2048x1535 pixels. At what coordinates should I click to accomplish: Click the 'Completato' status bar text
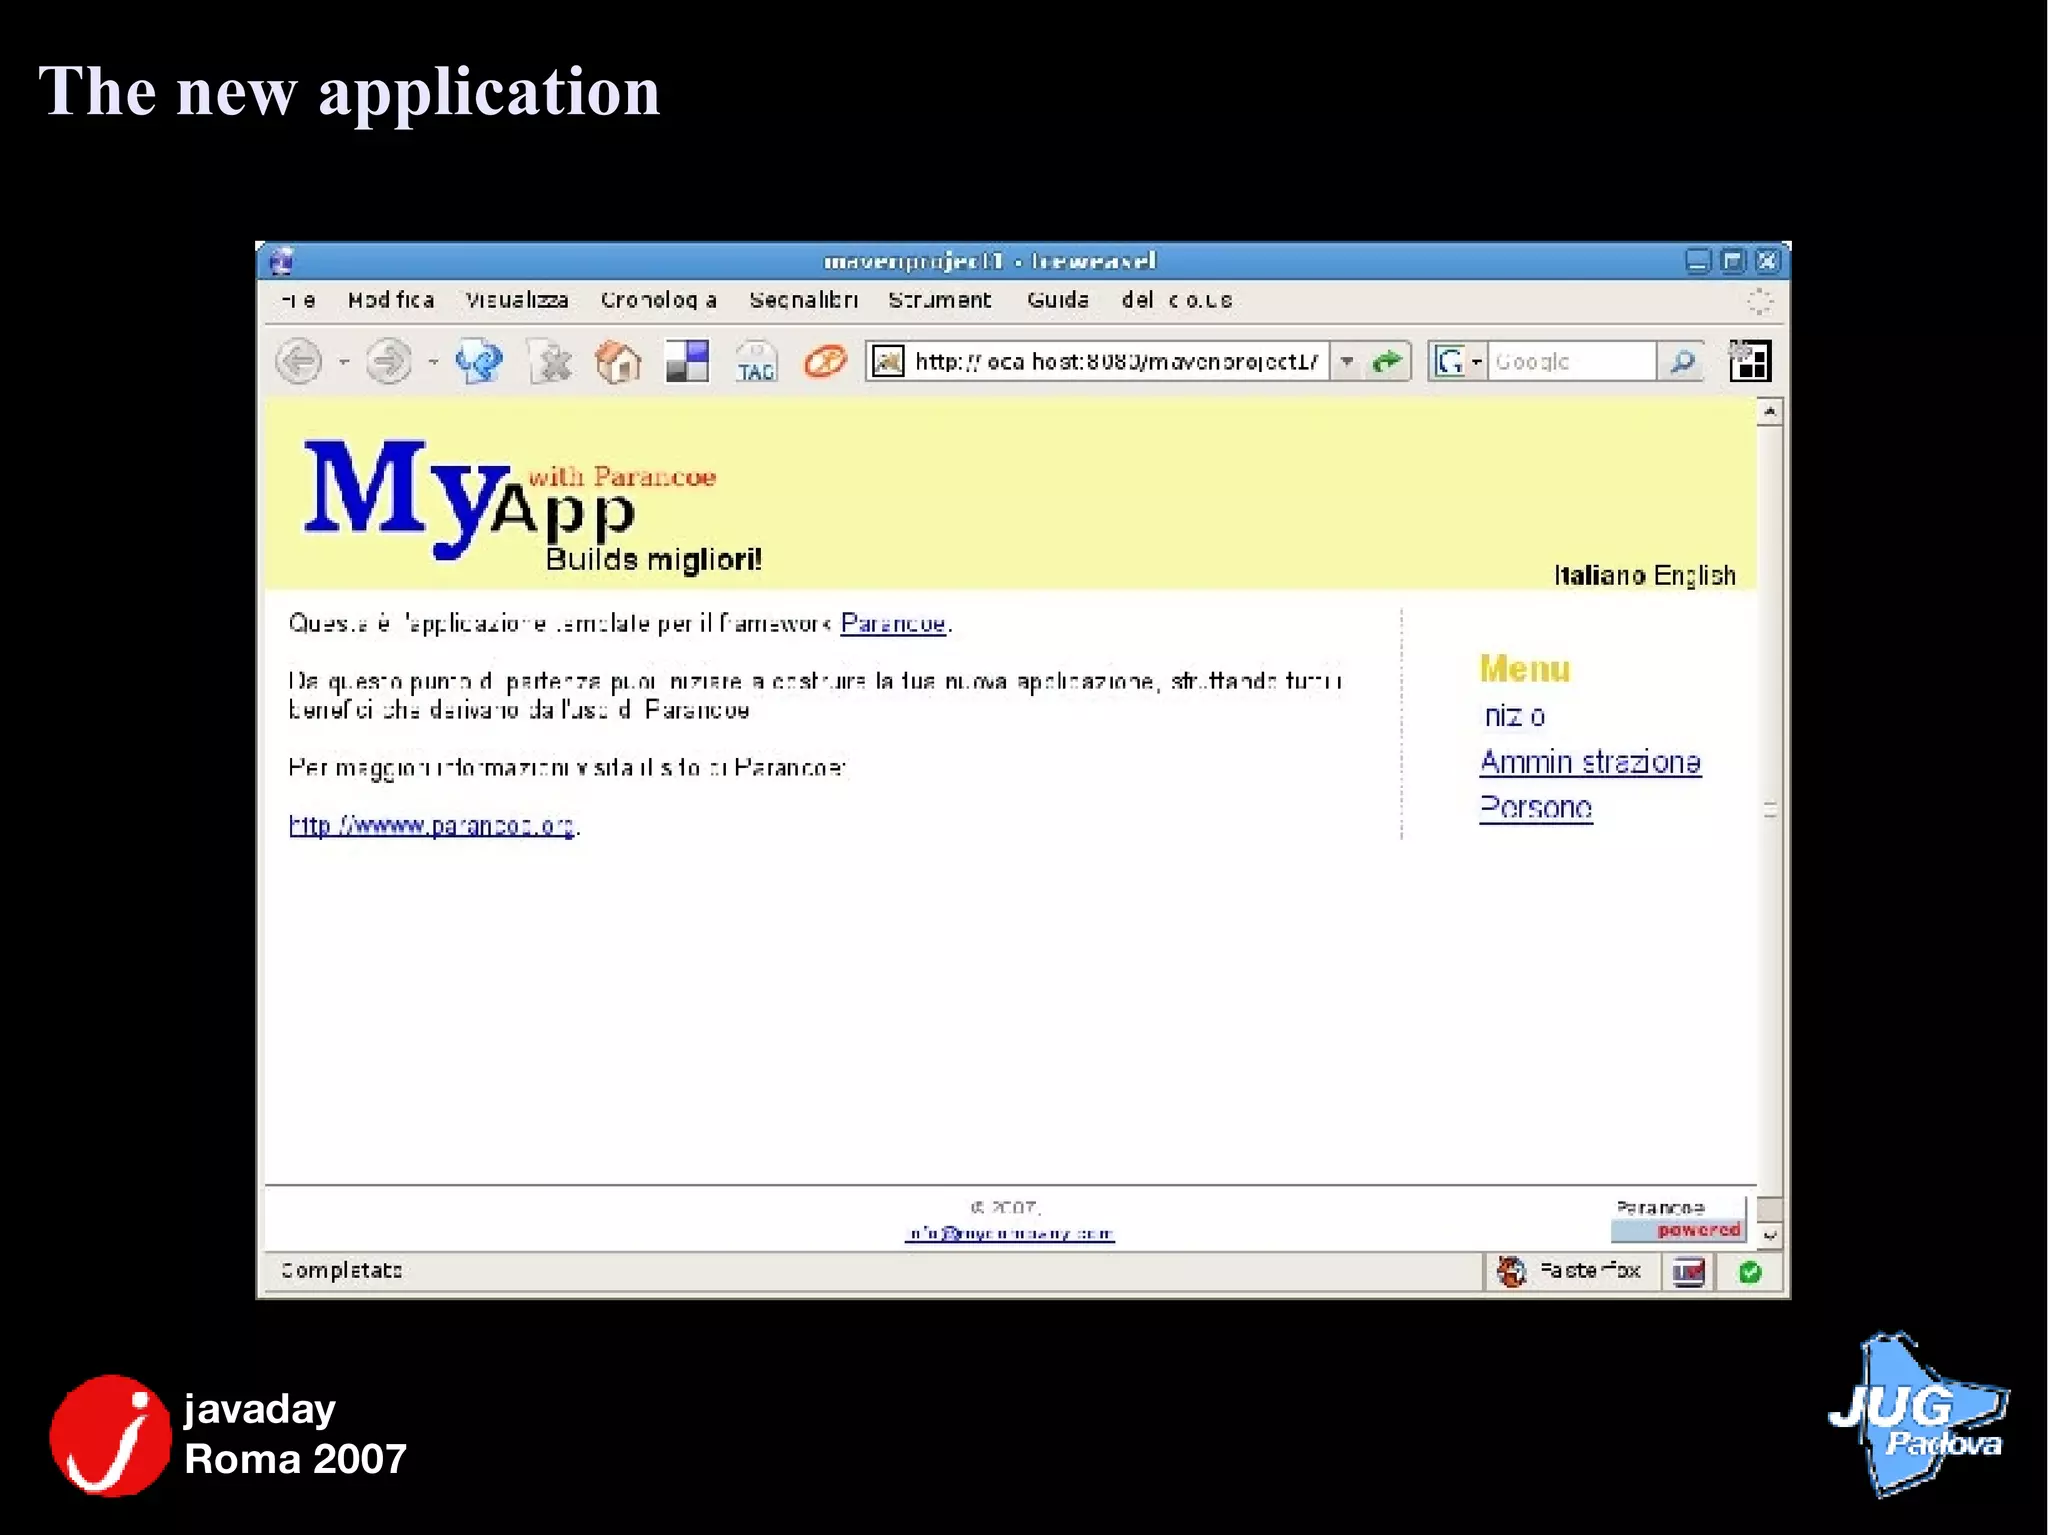coord(342,1270)
